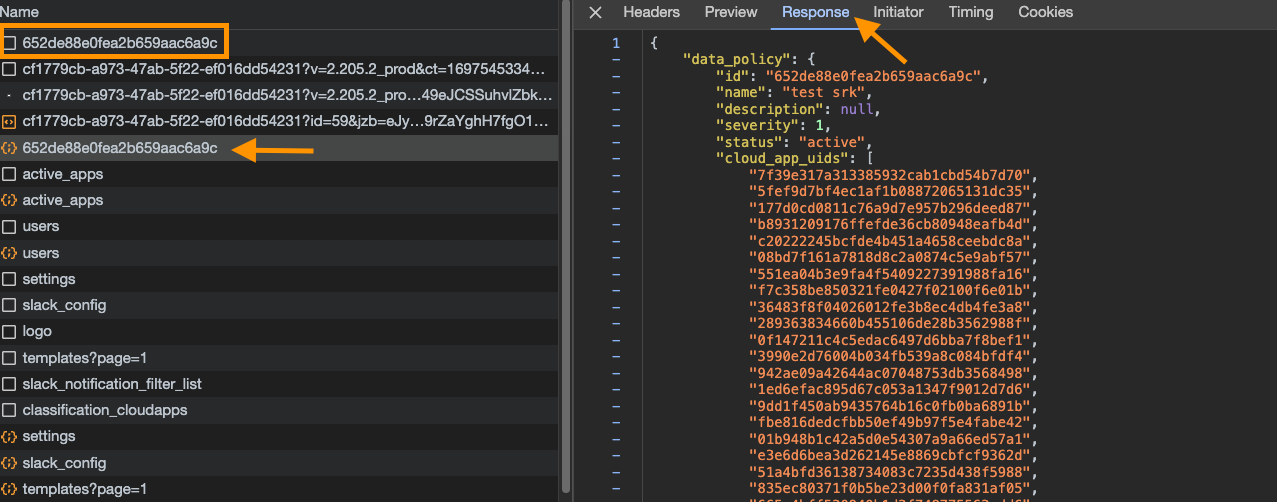Click JSON icon beside the settings request

coord(10,436)
